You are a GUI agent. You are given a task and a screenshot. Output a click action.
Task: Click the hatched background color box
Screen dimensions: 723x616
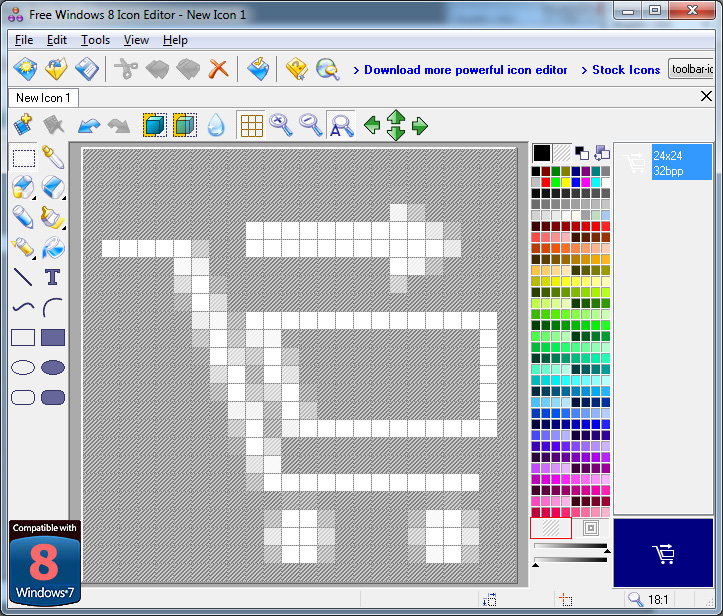click(562, 153)
